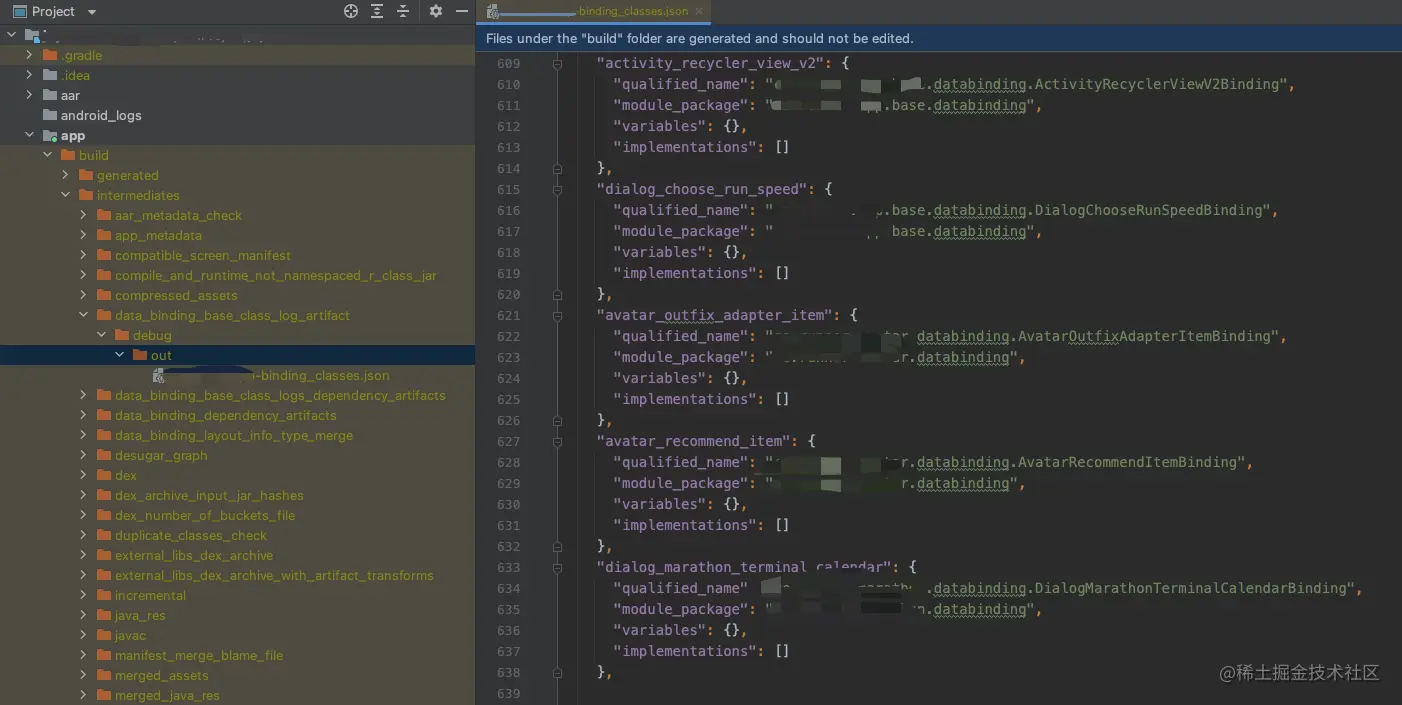Select dex_archive_input_jar_hashes folder
The height and width of the screenshot is (705, 1402).
(x=209, y=495)
